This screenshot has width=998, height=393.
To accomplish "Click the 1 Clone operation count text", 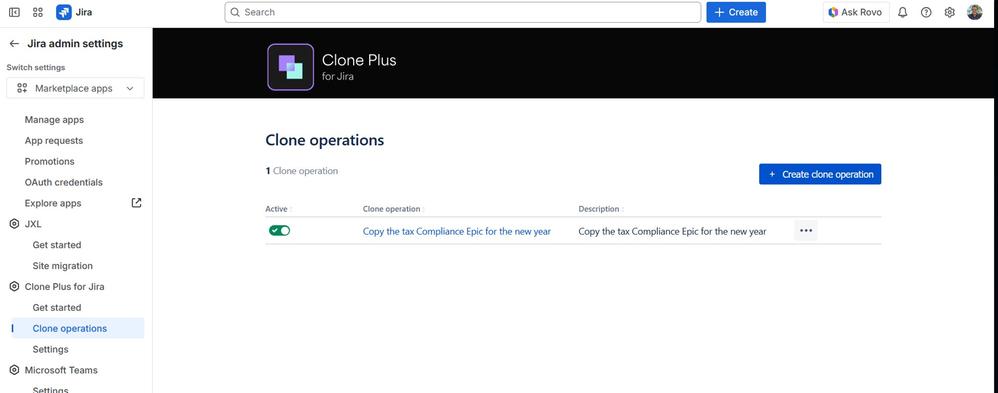I will (x=302, y=171).
